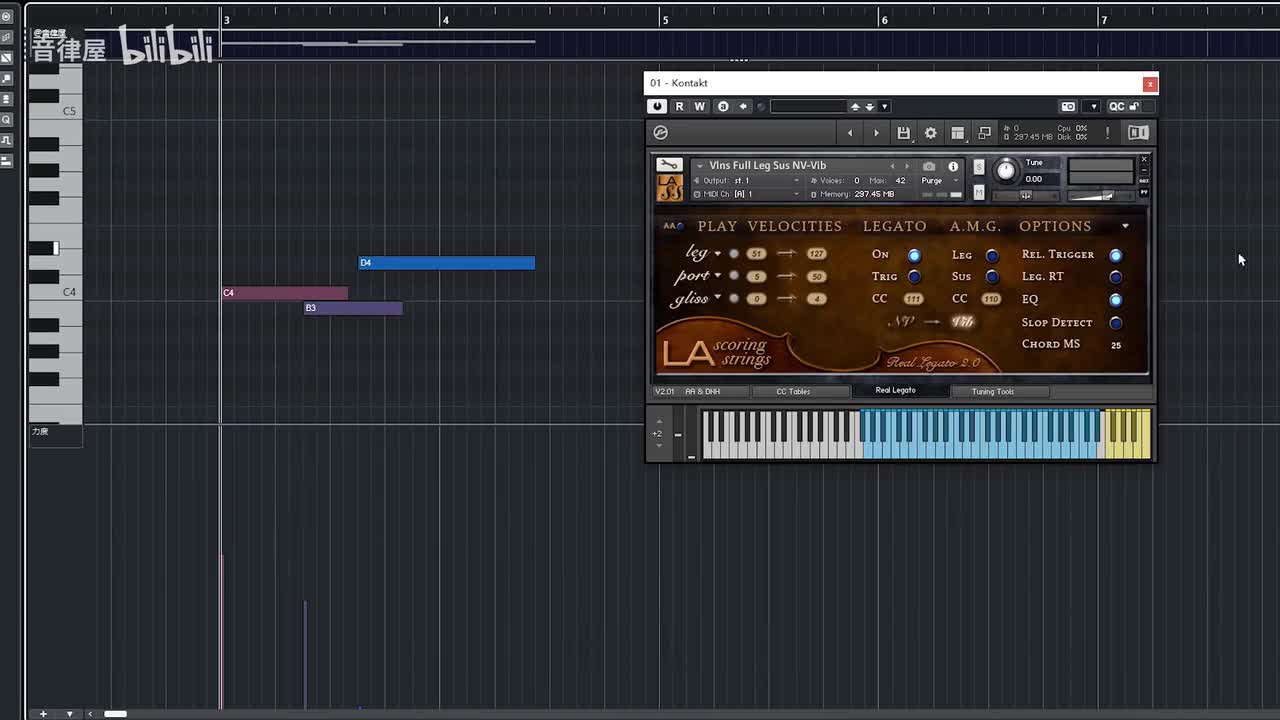Toggle the EQ option
The image size is (1280, 720).
[x=1116, y=299]
